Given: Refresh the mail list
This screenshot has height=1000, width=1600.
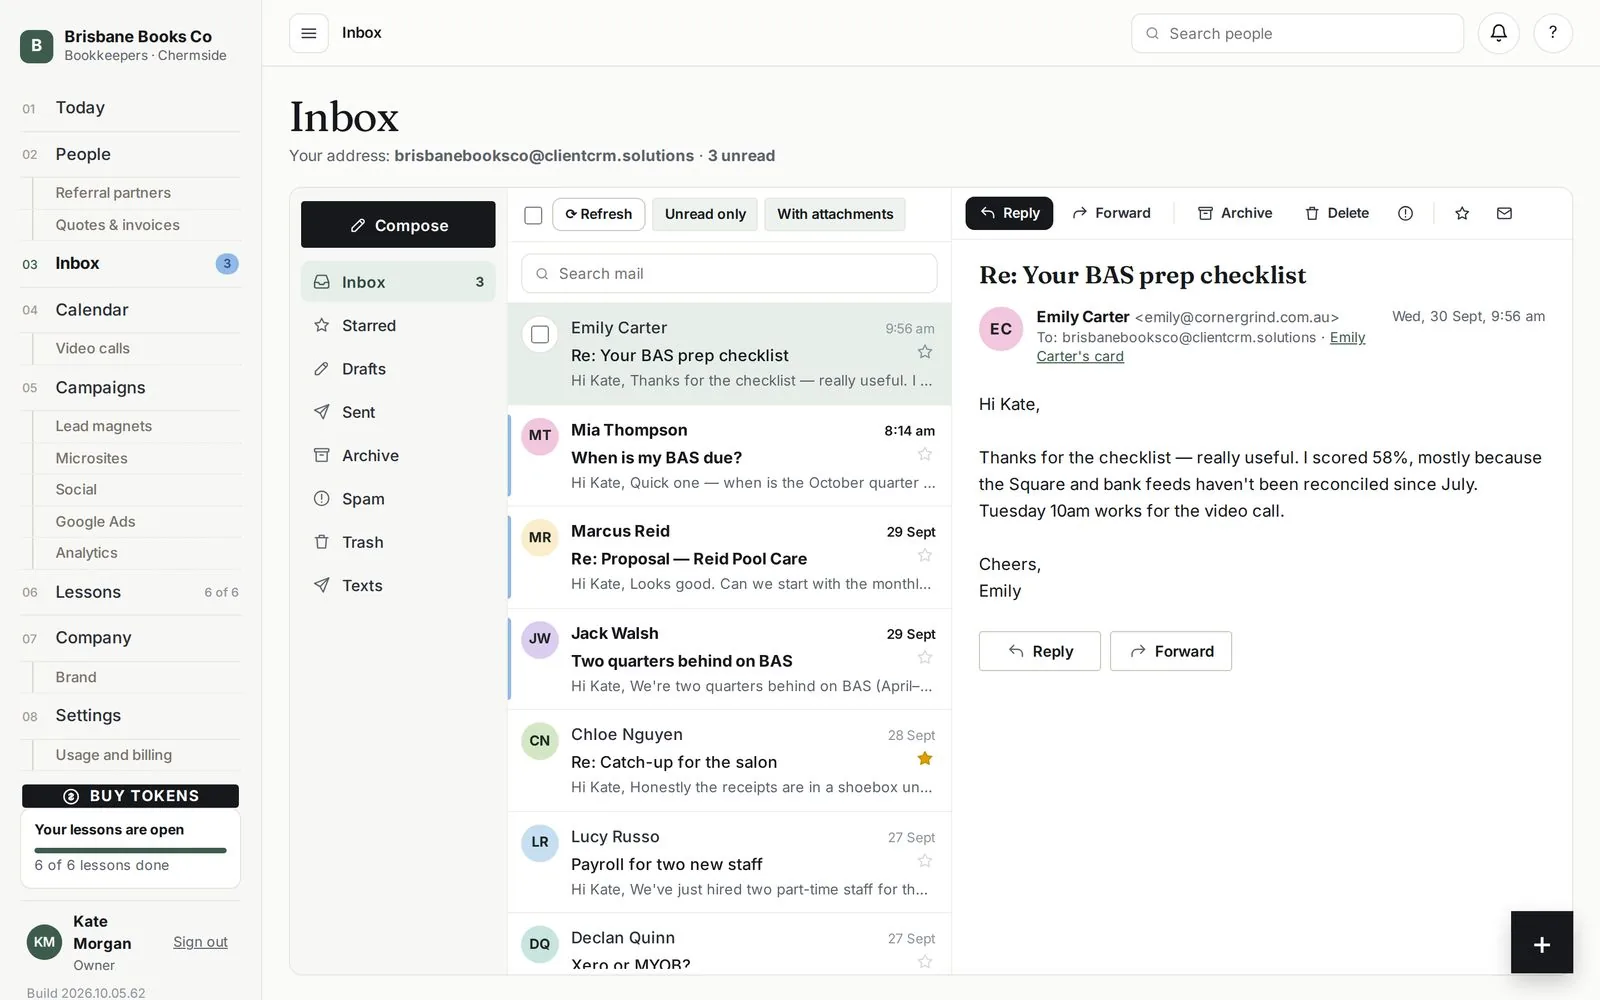Looking at the screenshot, I should pos(598,214).
